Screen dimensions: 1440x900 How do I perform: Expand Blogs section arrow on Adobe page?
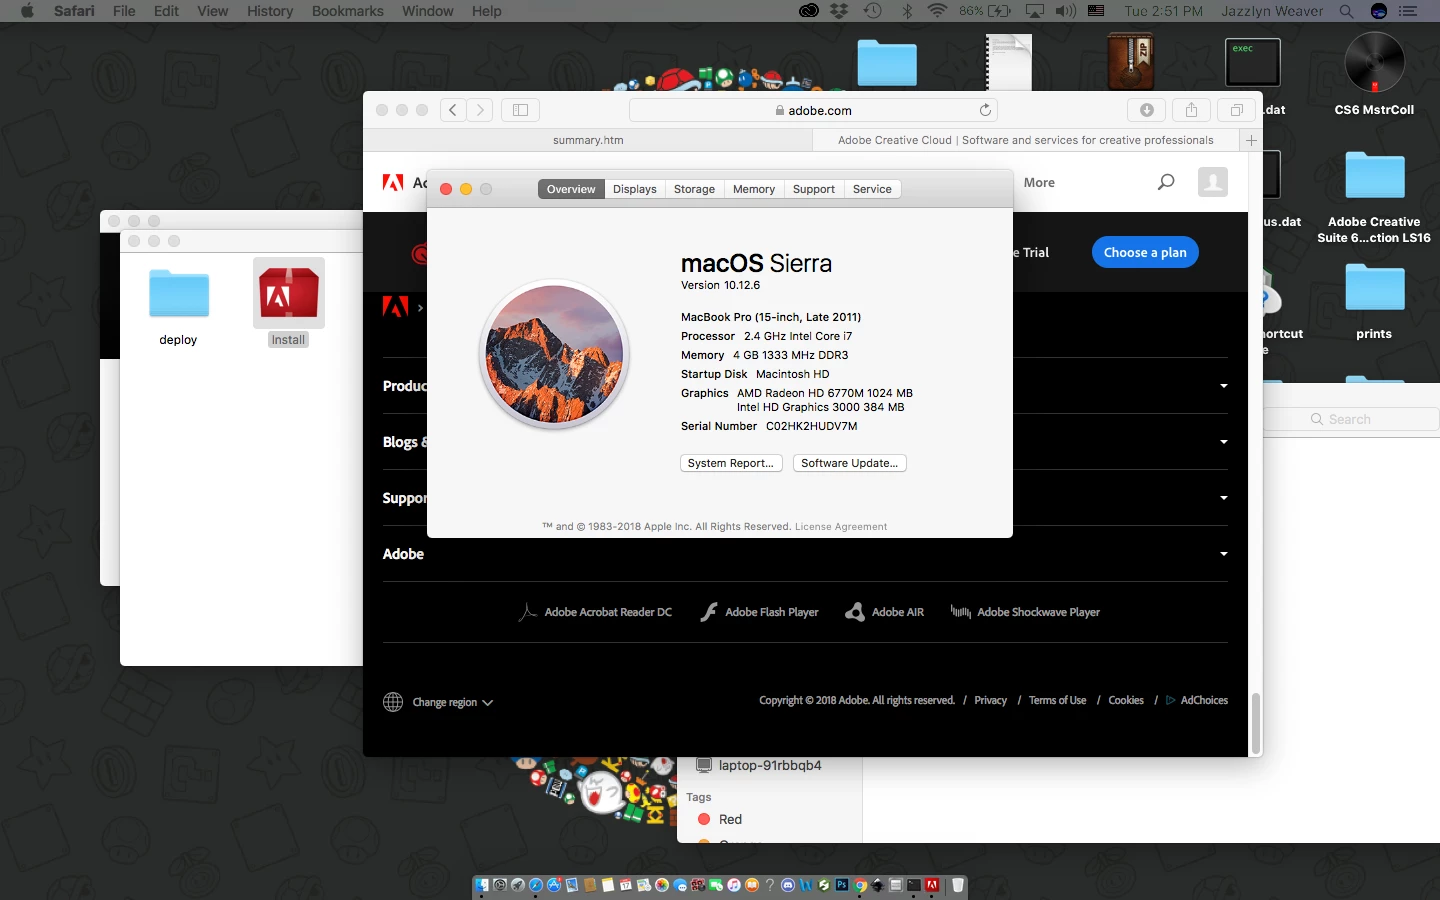1223,442
